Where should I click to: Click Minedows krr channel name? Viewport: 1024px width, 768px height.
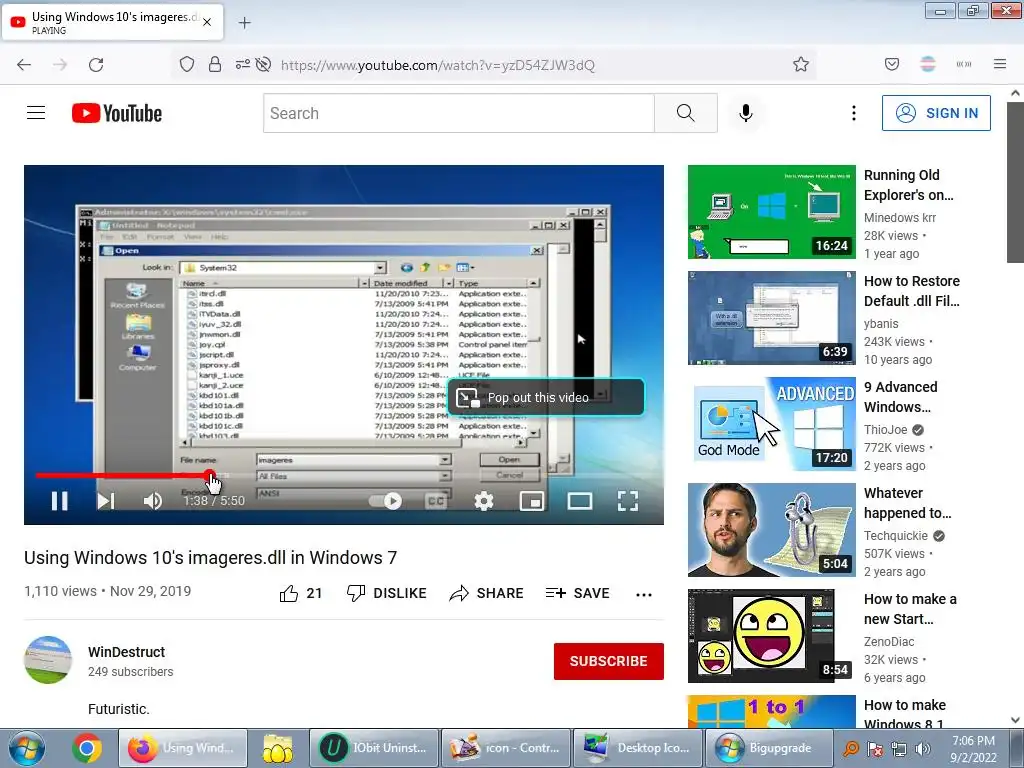click(x=900, y=217)
